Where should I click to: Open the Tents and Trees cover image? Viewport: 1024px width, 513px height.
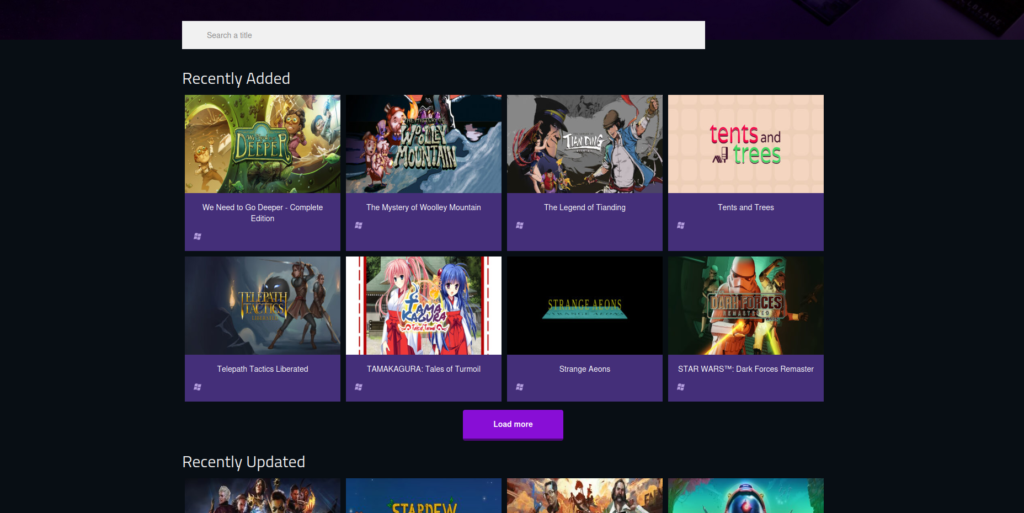[746, 144]
